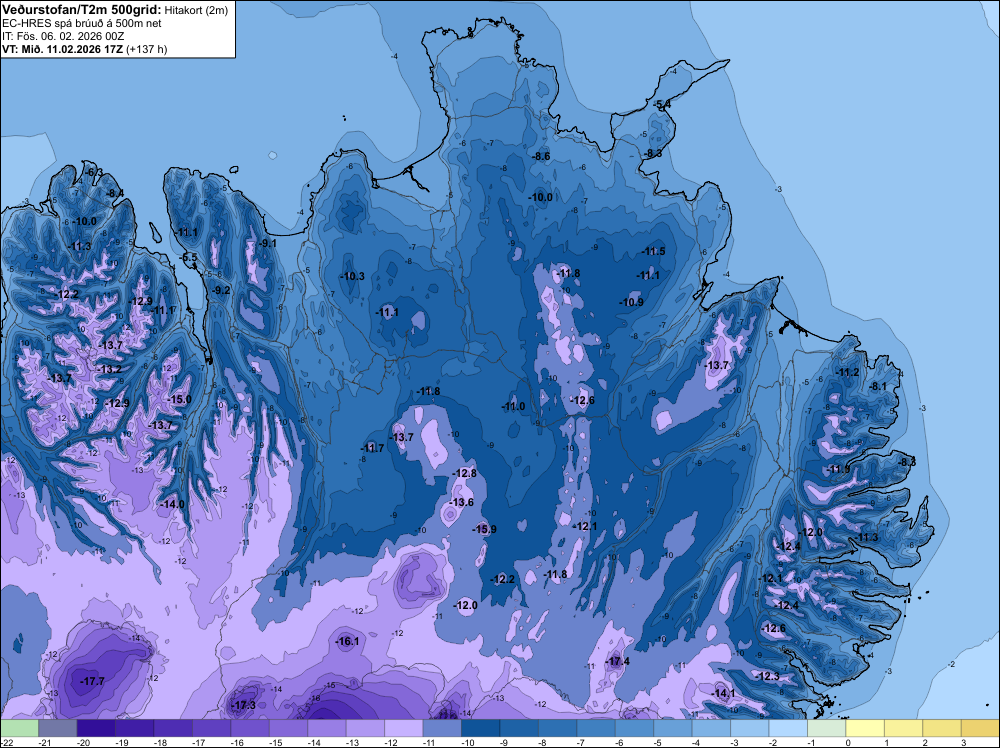Click the -10.3 temperature label
This screenshot has height=748, width=1000.
click(353, 276)
